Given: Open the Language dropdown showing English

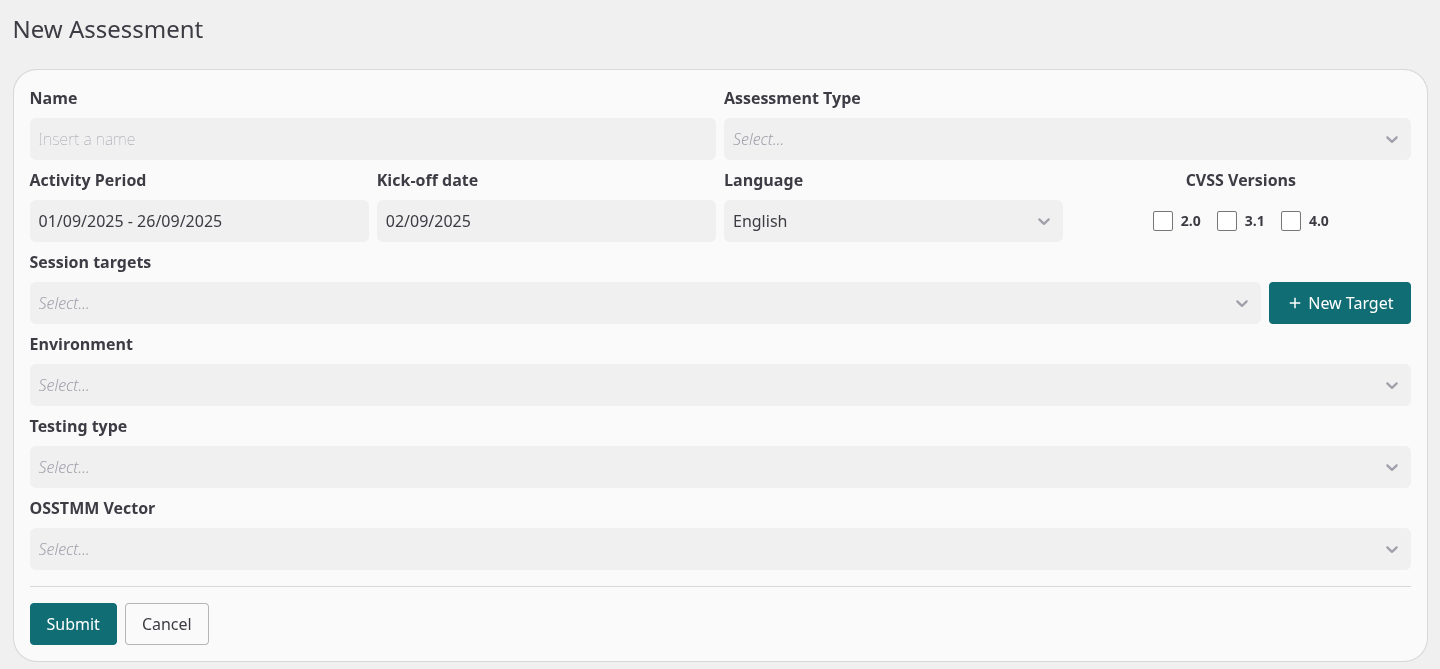Looking at the screenshot, I should pyautogui.click(x=880, y=222).
